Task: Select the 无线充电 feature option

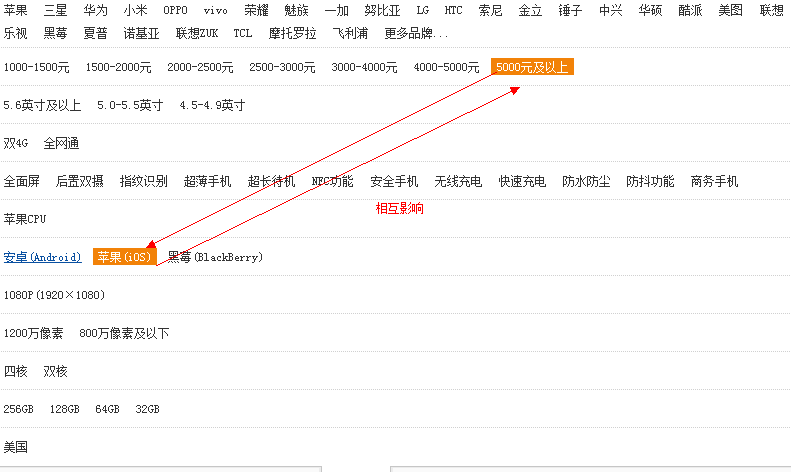Action: click(x=457, y=181)
